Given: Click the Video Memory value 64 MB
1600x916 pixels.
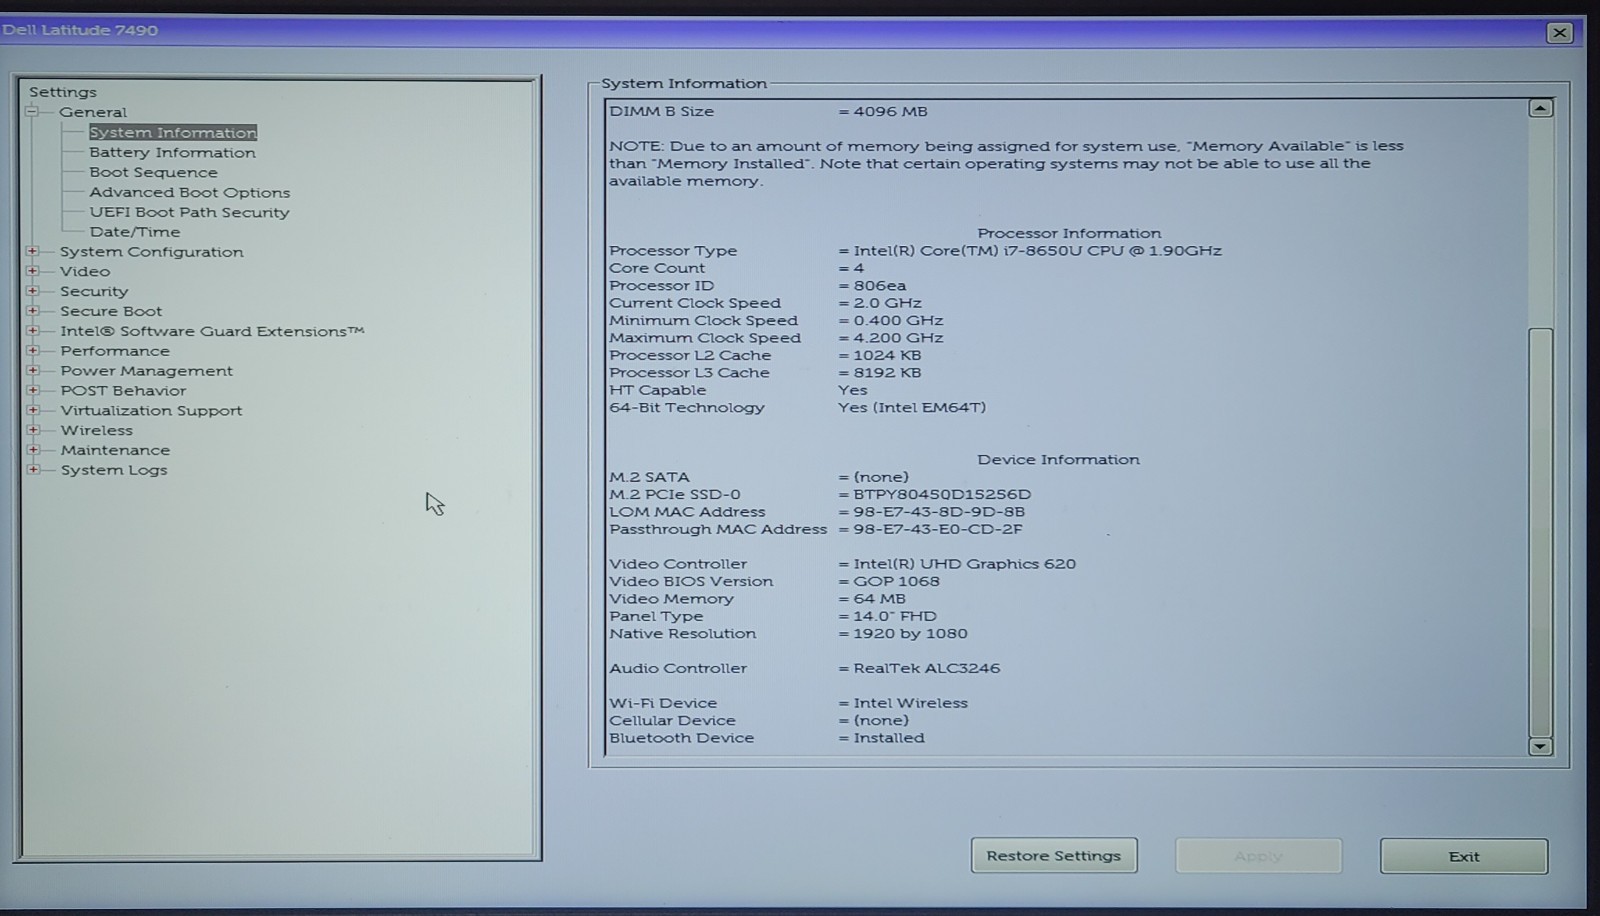Looking at the screenshot, I should [x=879, y=599].
